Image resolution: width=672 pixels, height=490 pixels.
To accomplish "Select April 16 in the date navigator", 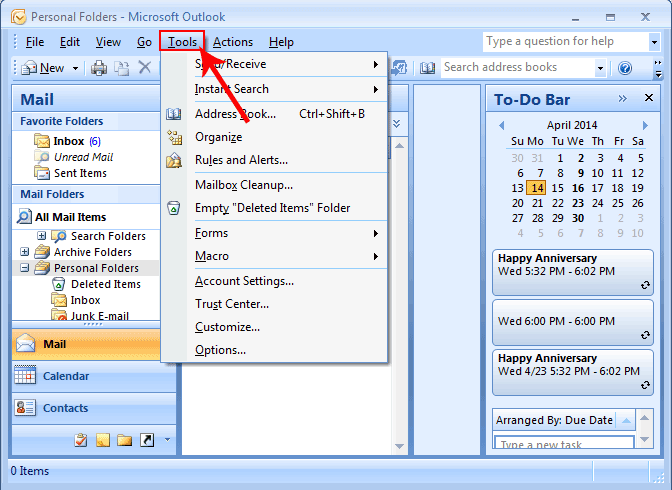I will (x=578, y=188).
